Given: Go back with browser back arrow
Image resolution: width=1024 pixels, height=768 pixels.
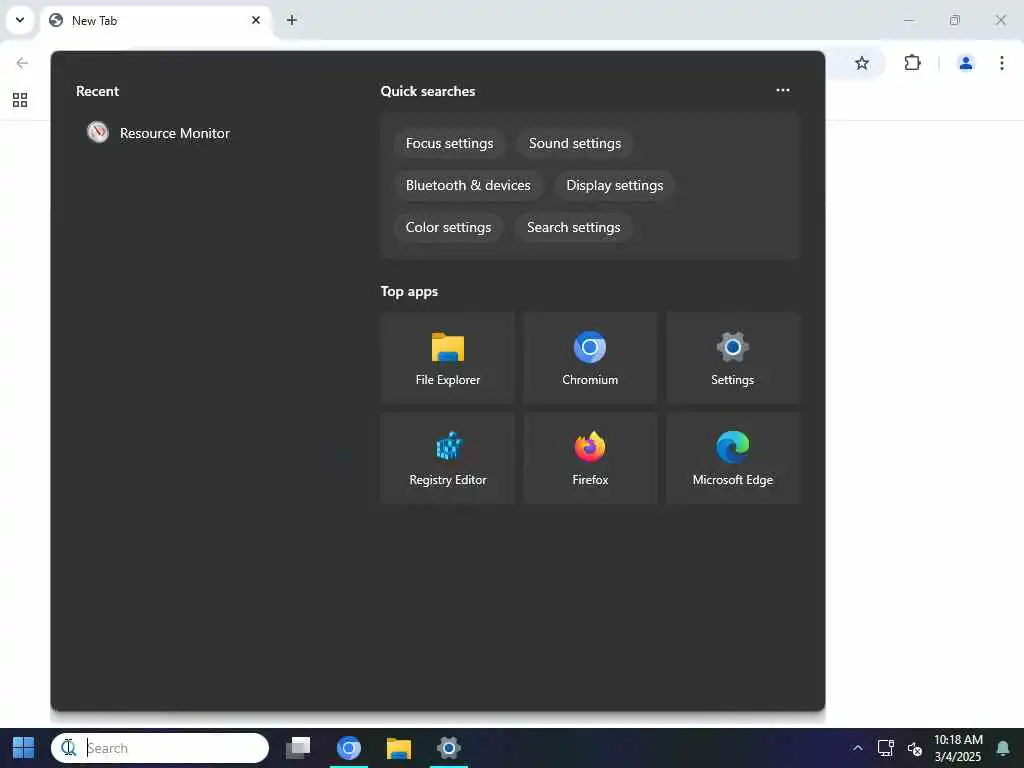Looking at the screenshot, I should [x=22, y=63].
